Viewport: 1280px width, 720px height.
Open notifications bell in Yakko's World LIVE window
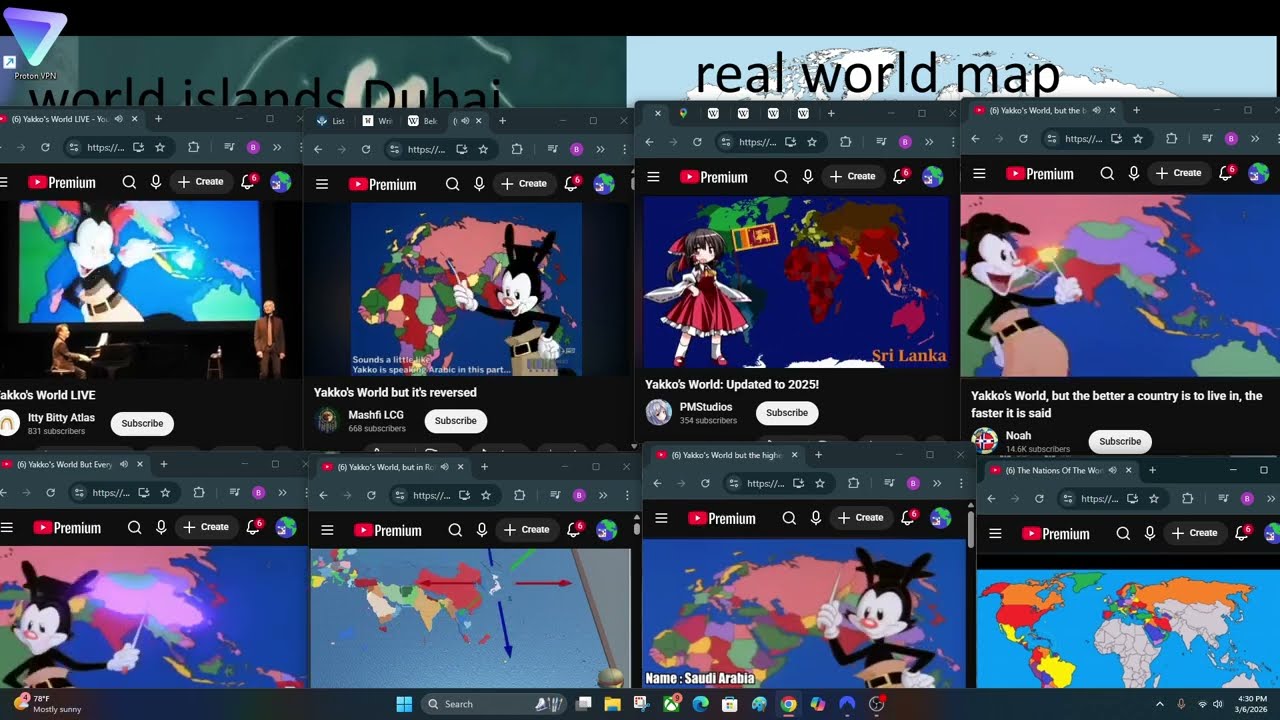pyautogui.click(x=248, y=182)
